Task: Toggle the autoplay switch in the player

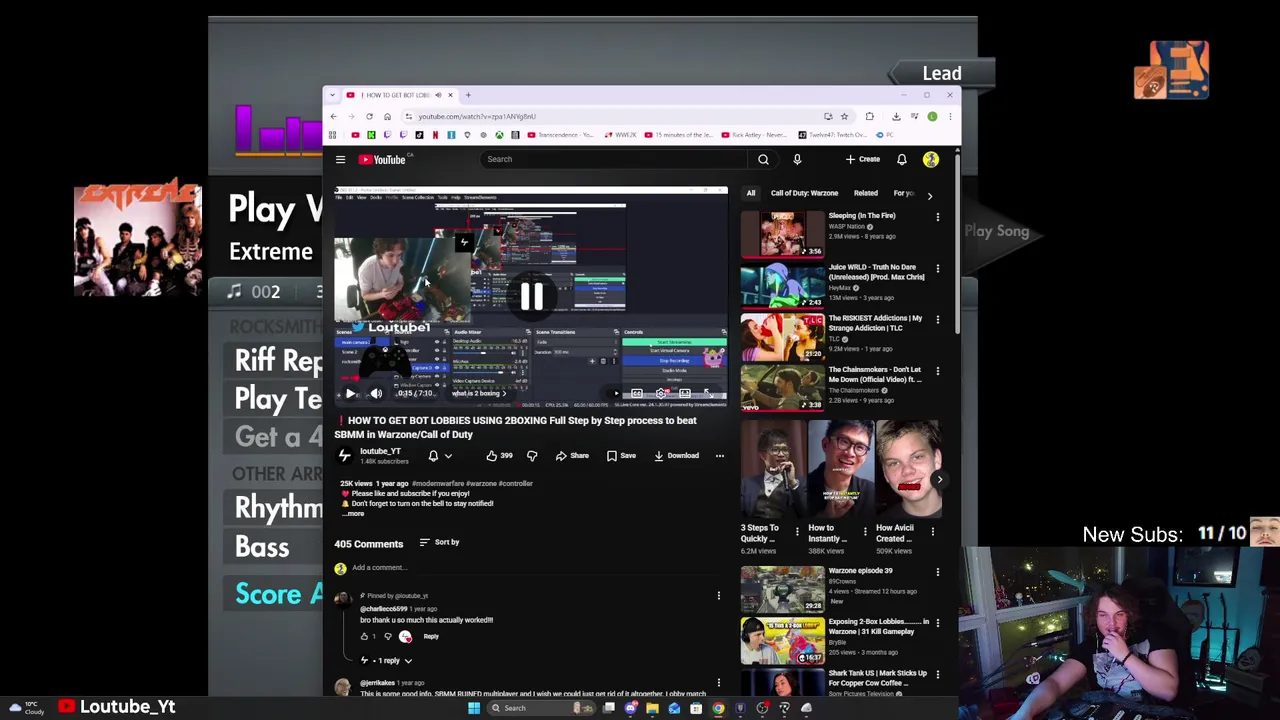Action: click(x=613, y=393)
